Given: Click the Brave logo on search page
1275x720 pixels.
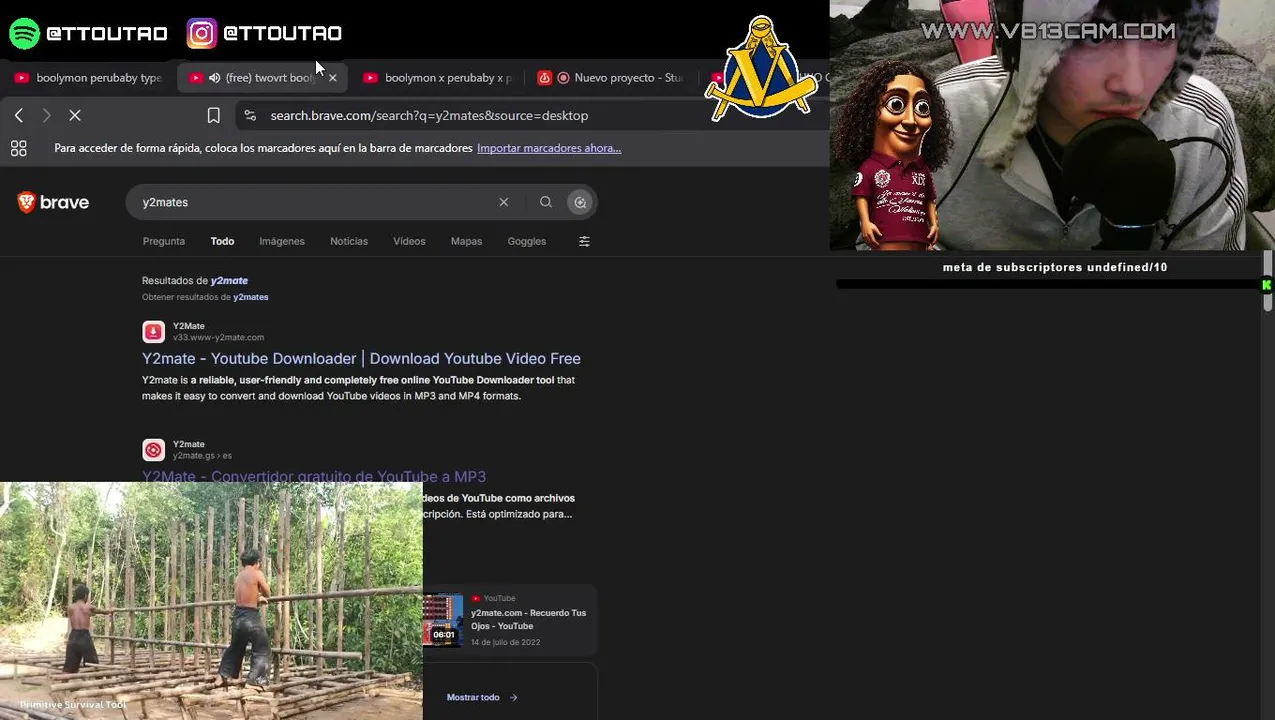Looking at the screenshot, I should point(53,202).
